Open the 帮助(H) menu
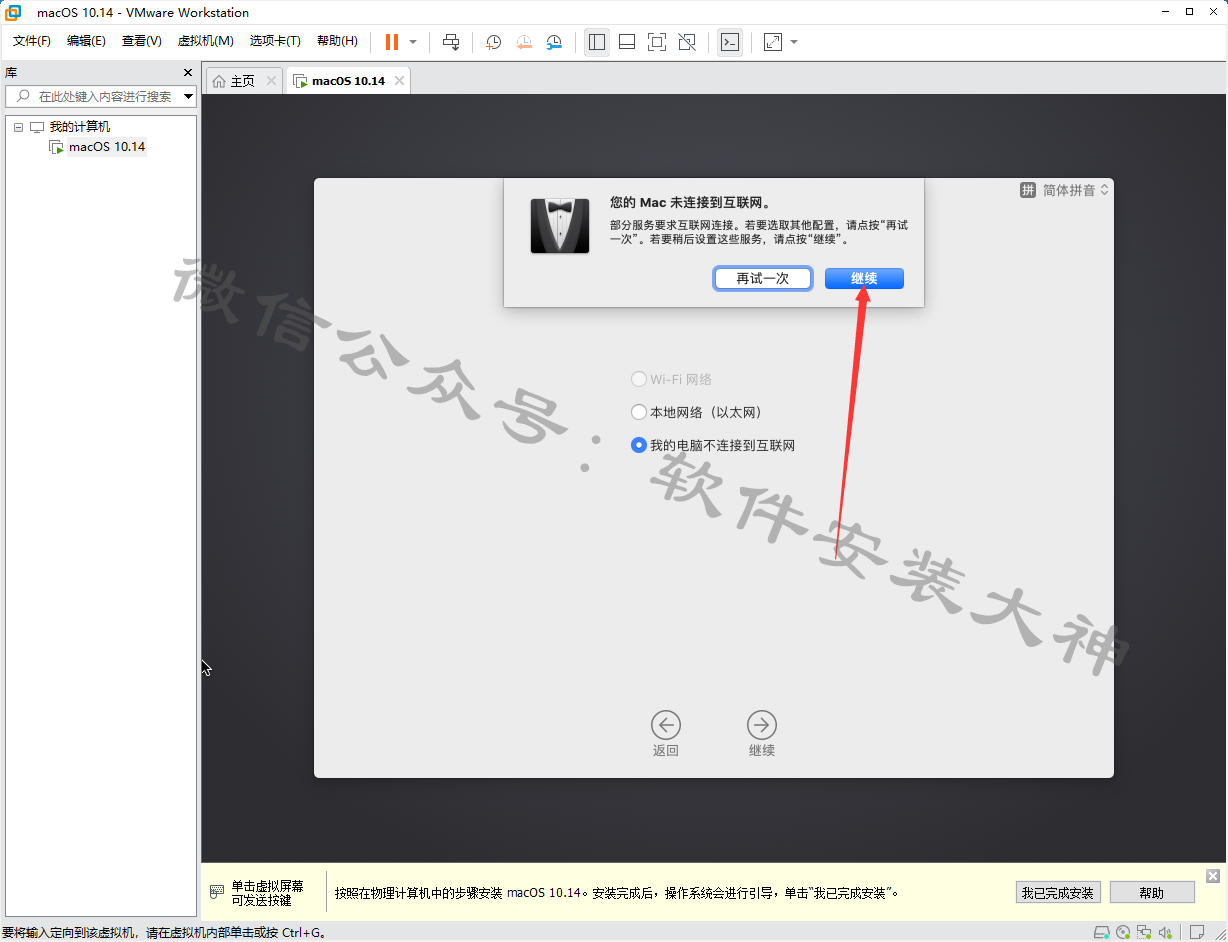1228x942 pixels. coord(337,41)
